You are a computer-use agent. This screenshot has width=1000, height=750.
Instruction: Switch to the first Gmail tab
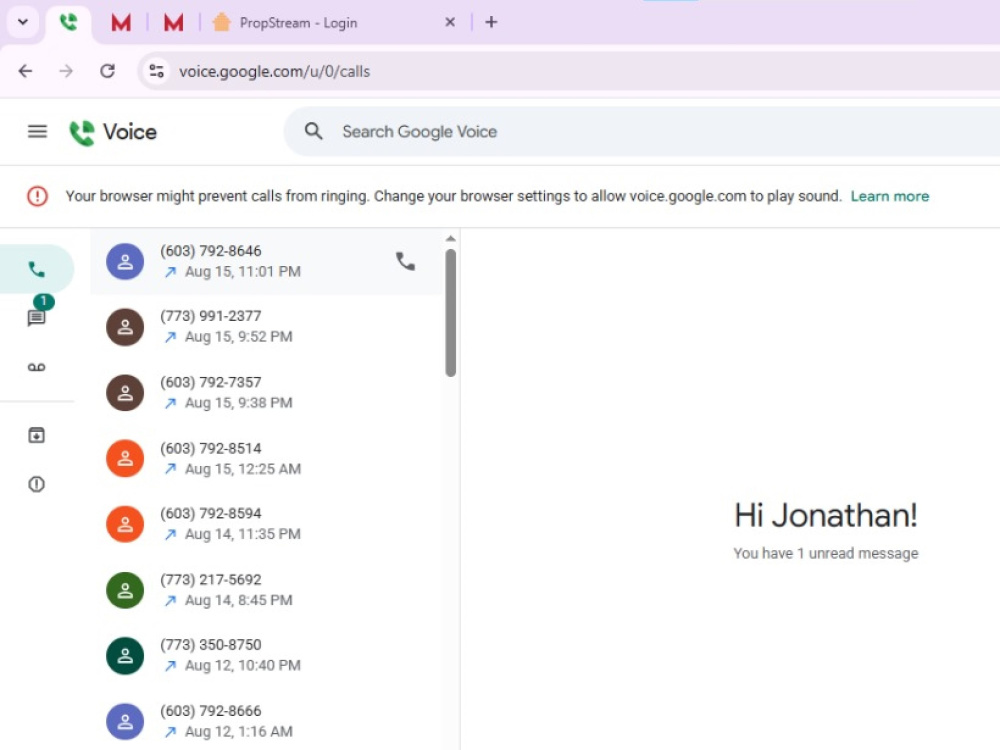point(121,23)
